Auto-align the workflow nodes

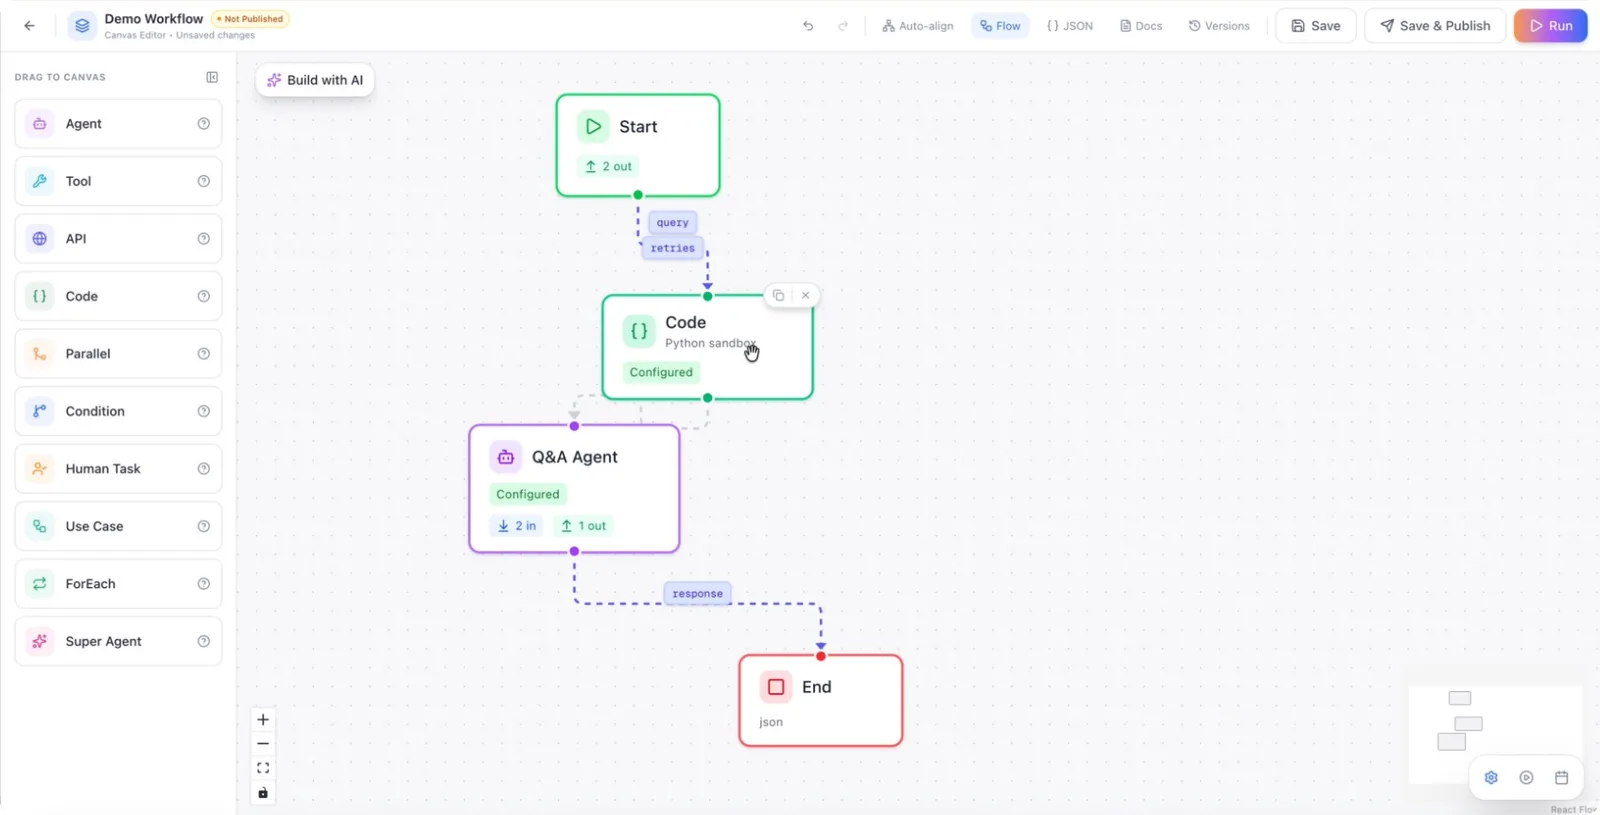coord(918,26)
